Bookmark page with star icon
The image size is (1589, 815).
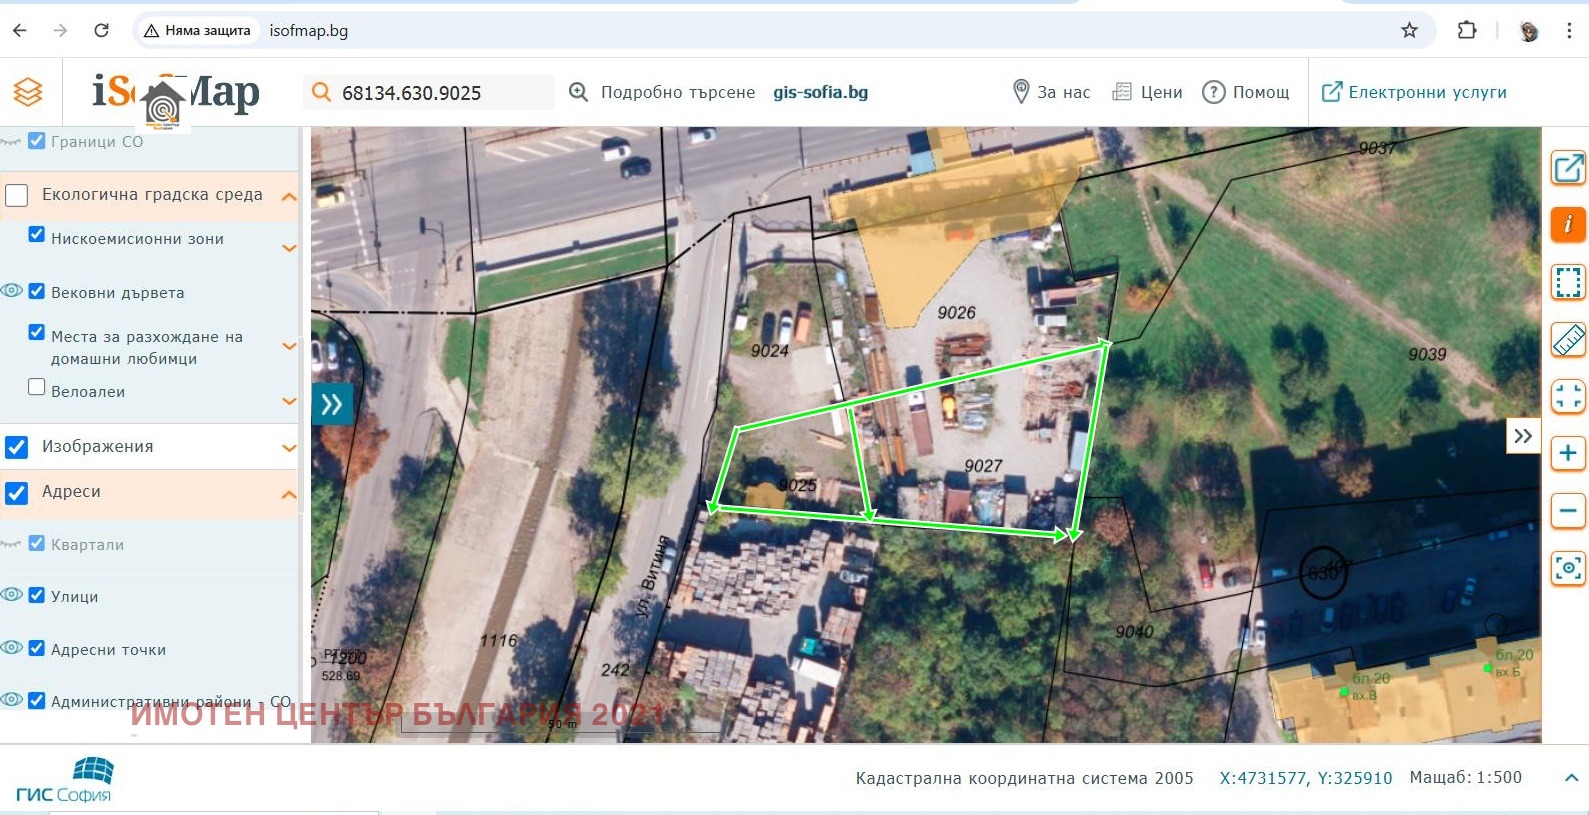coord(1409,30)
